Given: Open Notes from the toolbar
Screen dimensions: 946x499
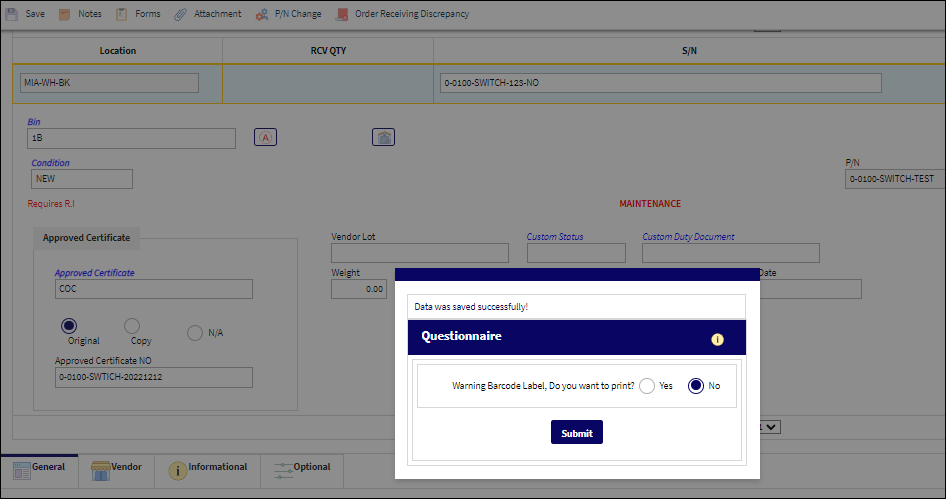Looking at the screenshot, I should pos(80,14).
